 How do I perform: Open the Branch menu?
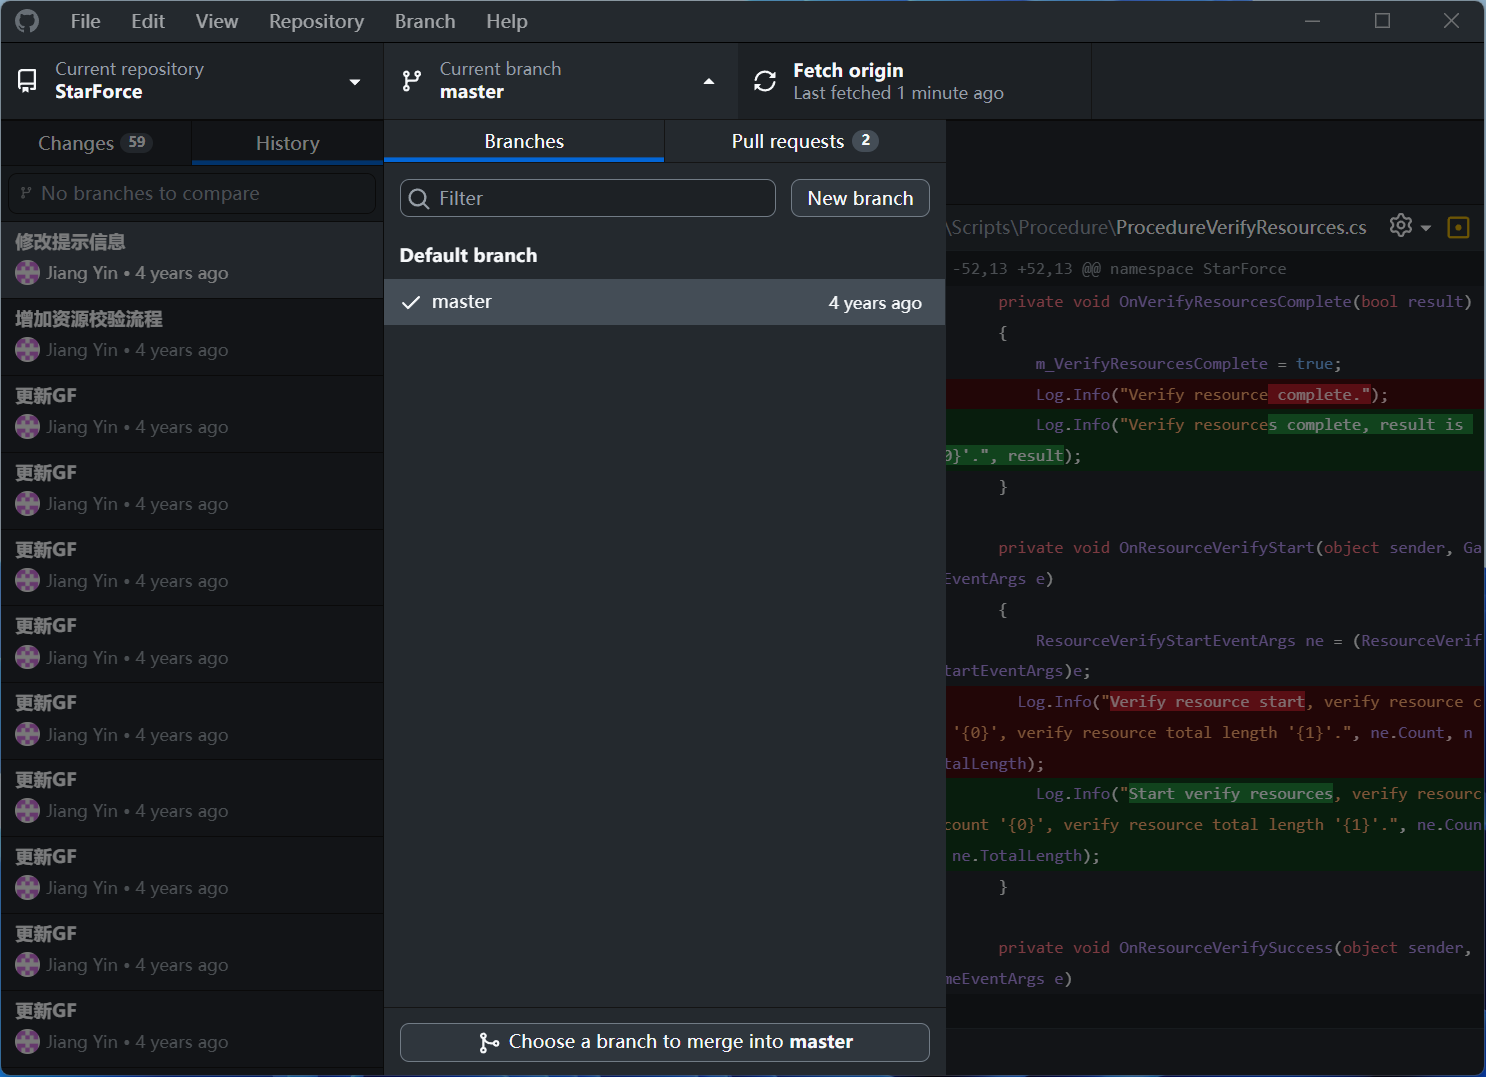pos(424,20)
